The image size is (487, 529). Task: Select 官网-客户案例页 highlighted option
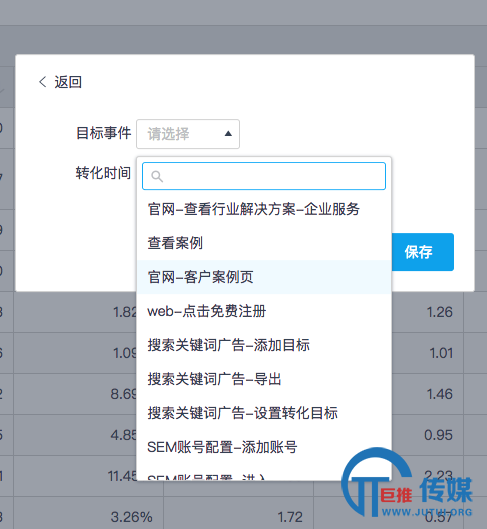tap(264, 277)
